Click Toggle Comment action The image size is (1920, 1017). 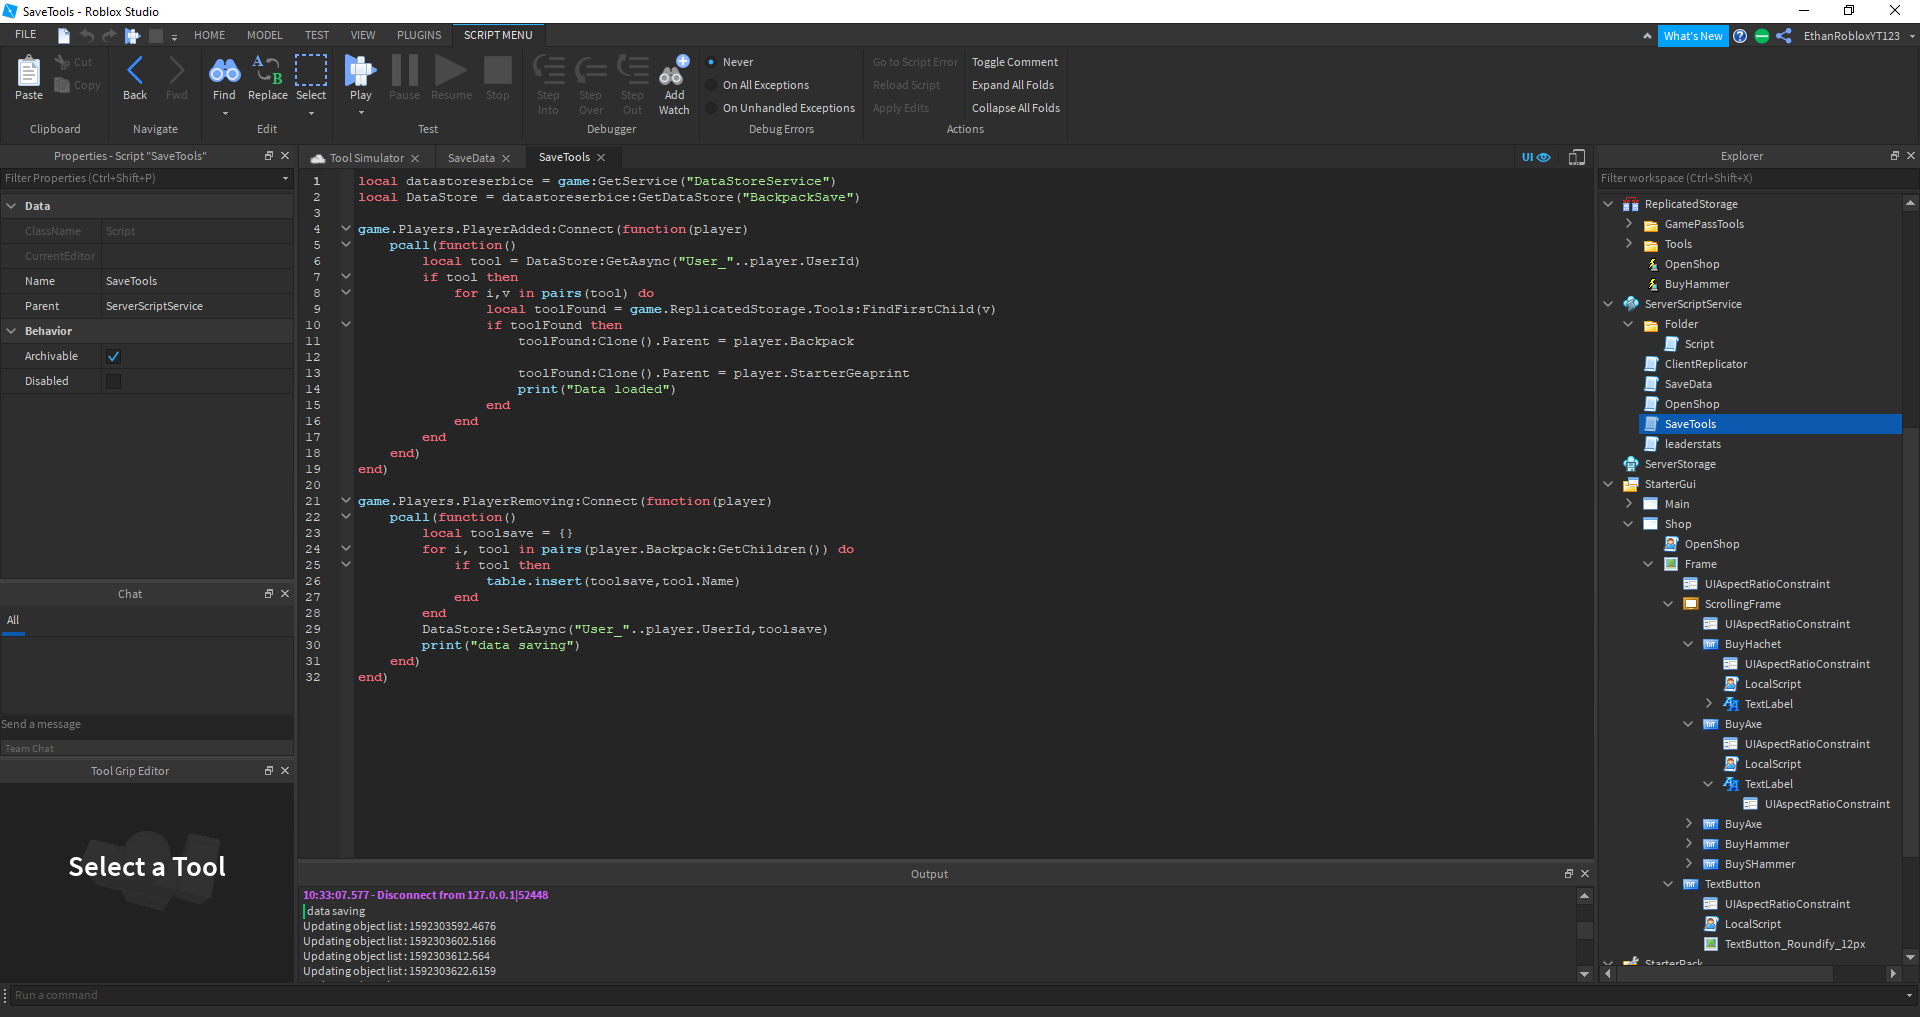tap(1014, 62)
